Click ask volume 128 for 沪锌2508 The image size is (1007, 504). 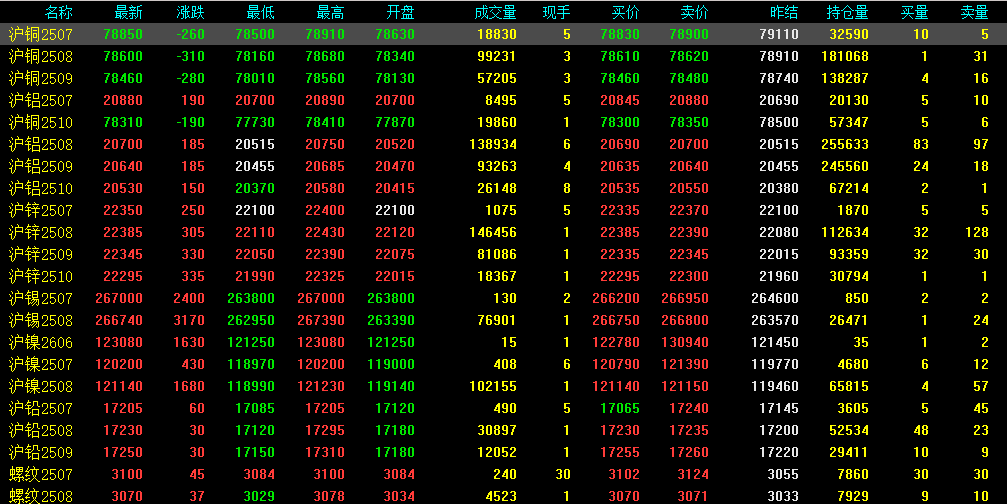click(x=977, y=232)
